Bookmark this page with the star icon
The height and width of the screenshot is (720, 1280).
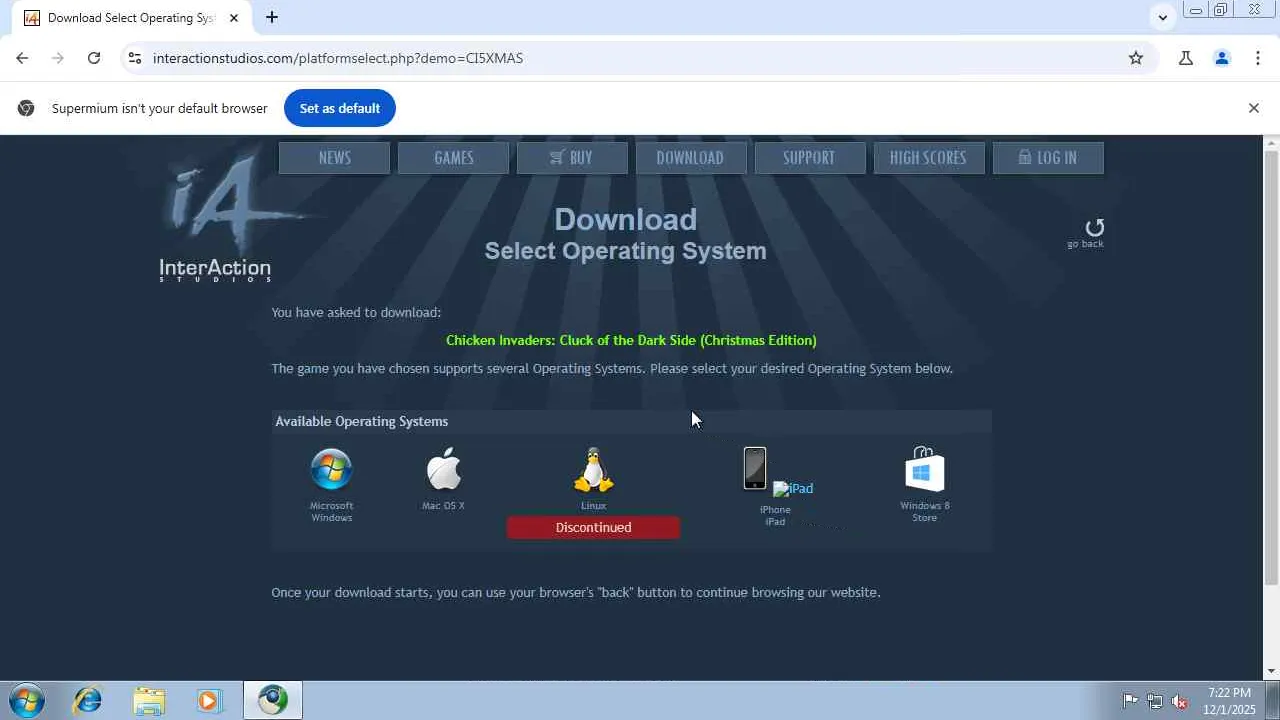pyautogui.click(x=1136, y=58)
